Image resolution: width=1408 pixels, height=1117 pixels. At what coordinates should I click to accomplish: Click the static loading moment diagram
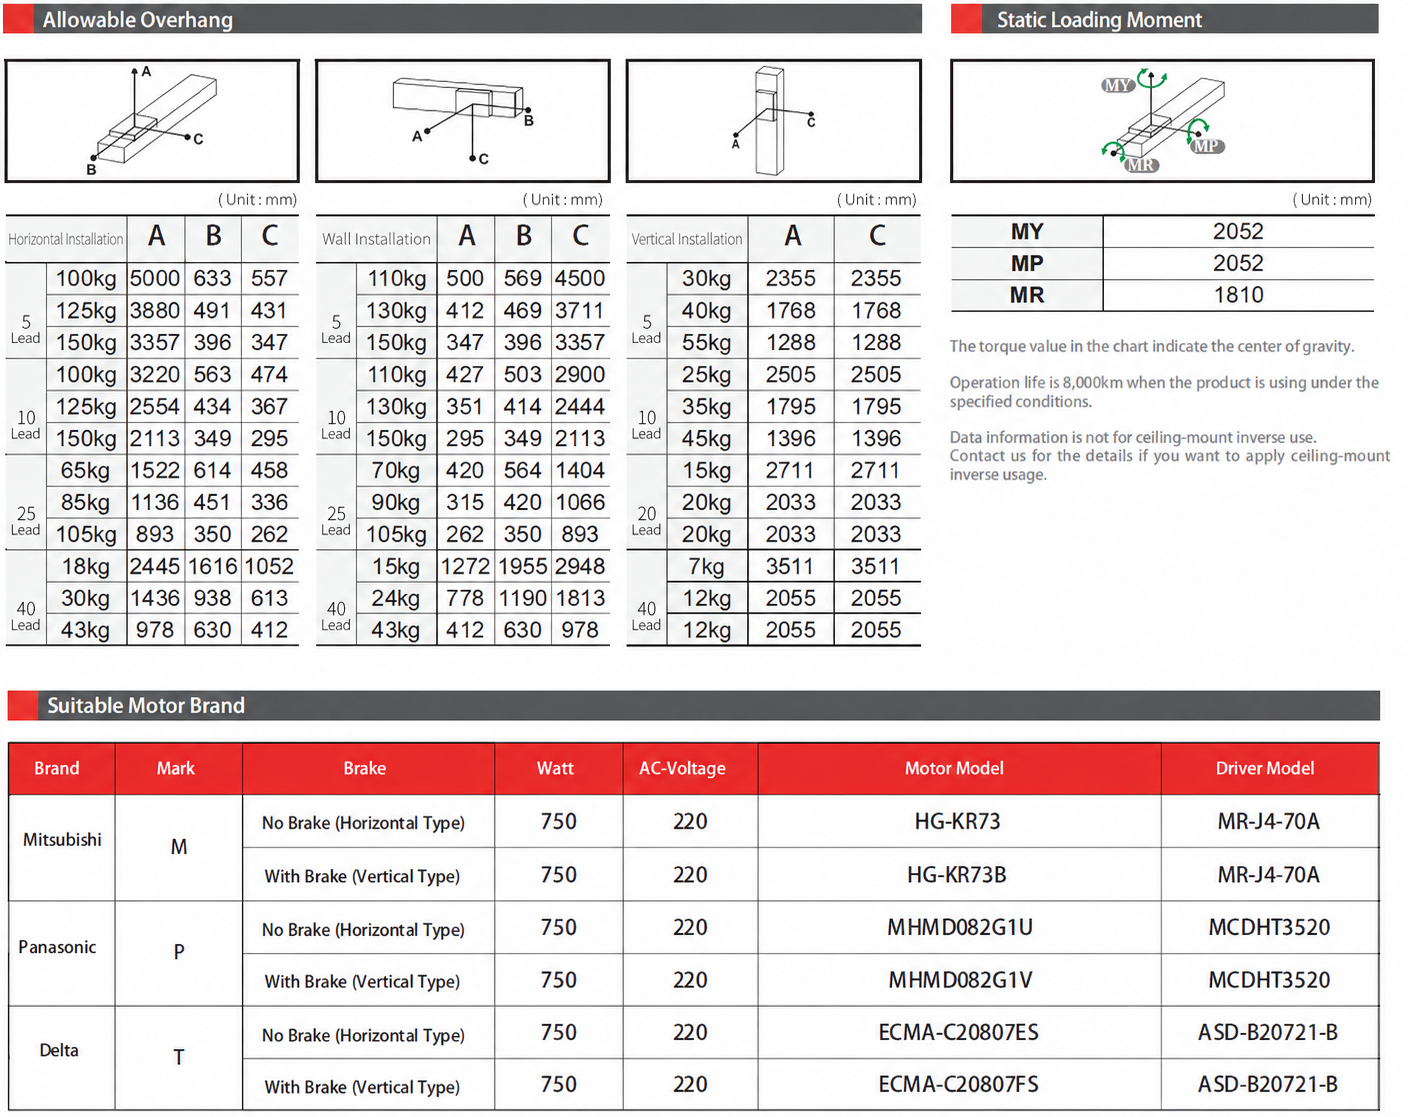tap(1162, 121)
